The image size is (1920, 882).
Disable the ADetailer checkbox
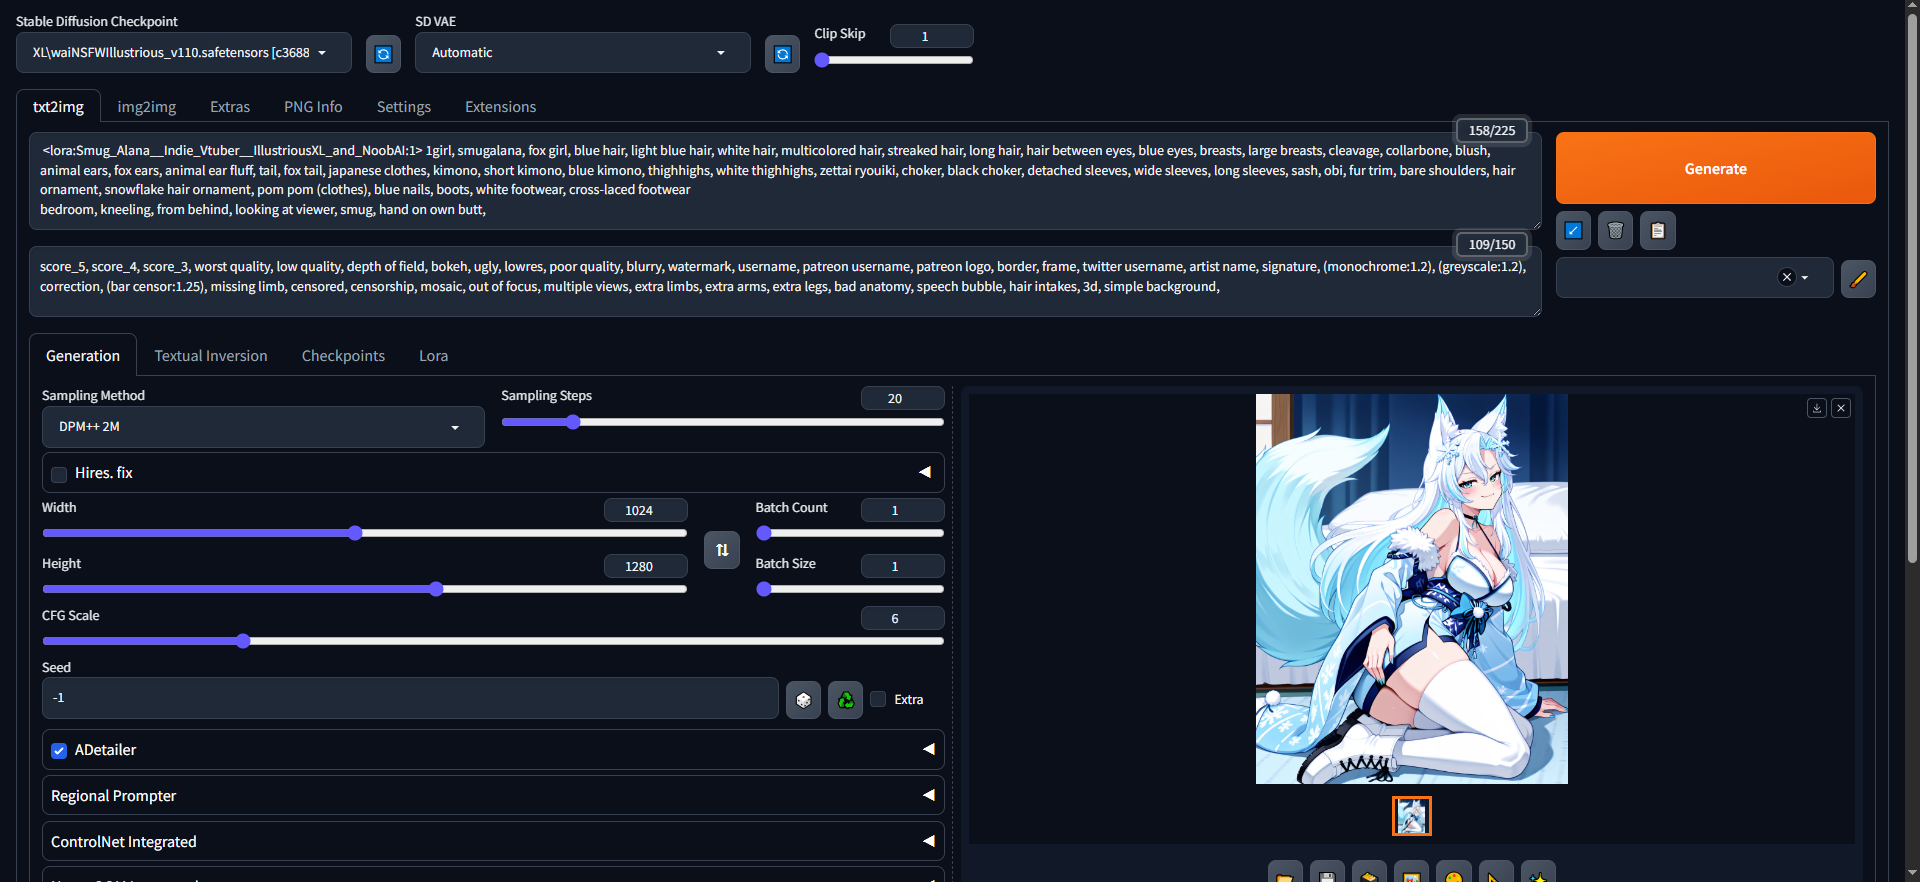coord(59,751)
